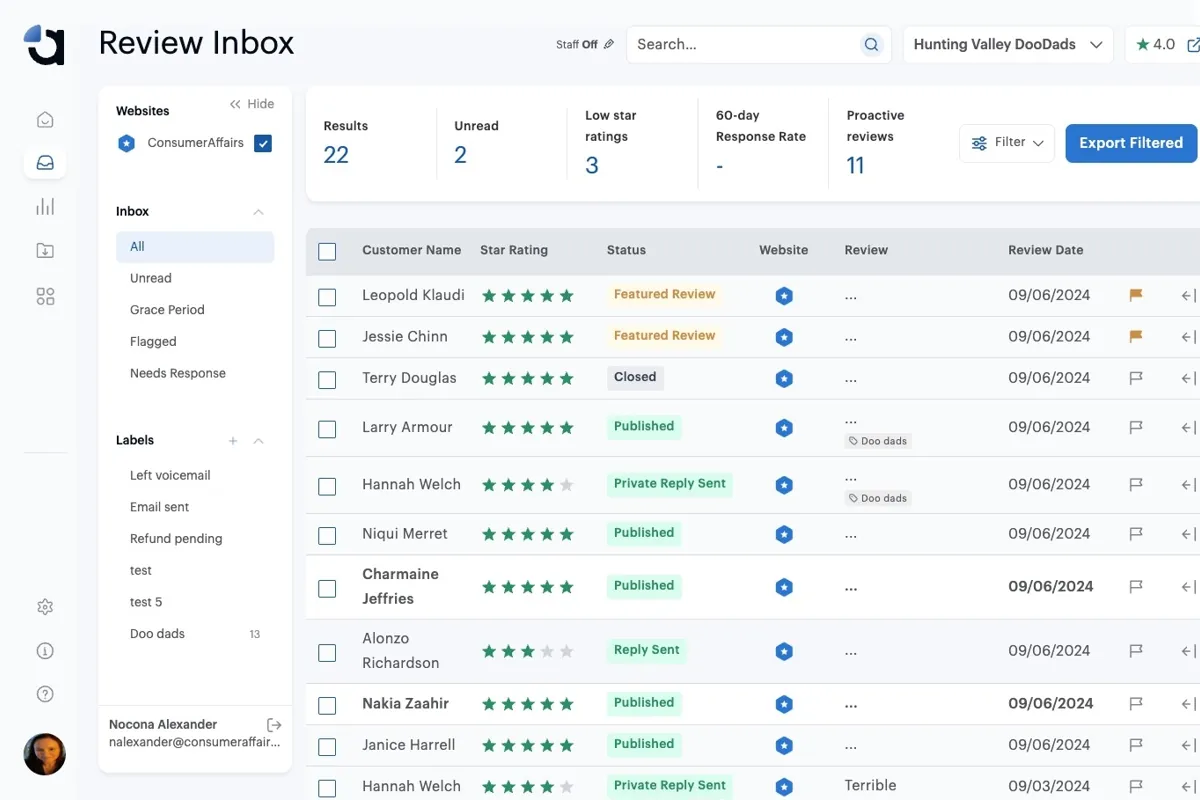Toggle the flag on Jessie Chinn's review

[1136, 337]
